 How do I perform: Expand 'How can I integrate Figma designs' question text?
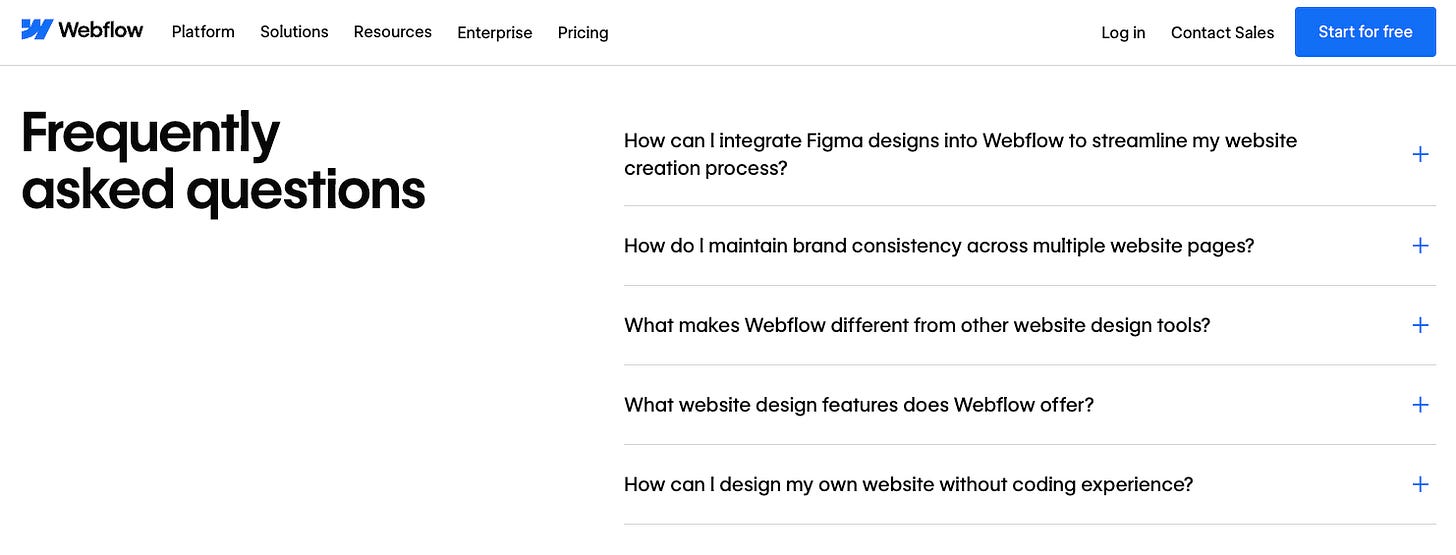coord(960,154)
